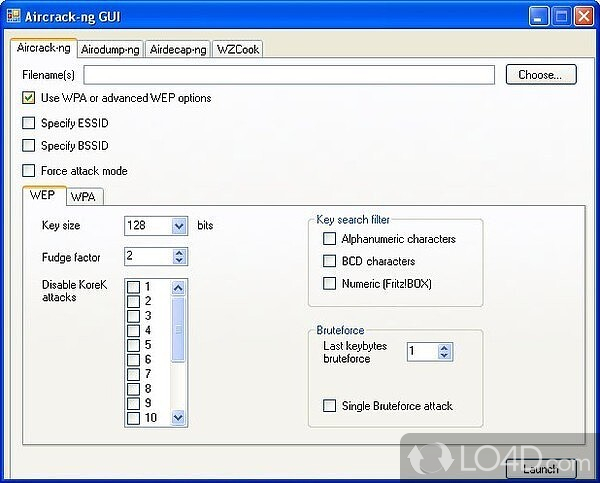Increase Last keybytes bruteforce value
Viewport: 600px width, 483px height.
[444, 348]
